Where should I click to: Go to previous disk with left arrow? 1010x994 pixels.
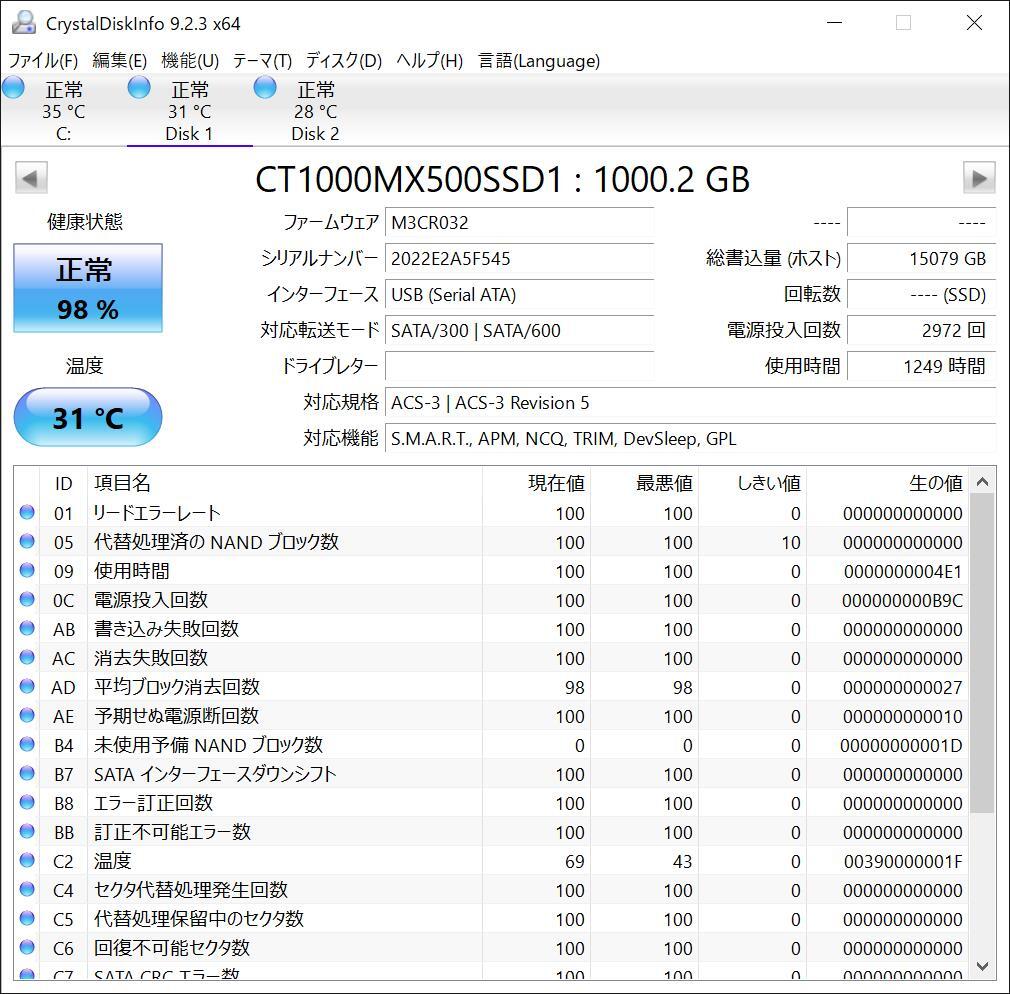pyautogui.click(x=30, y=179)
